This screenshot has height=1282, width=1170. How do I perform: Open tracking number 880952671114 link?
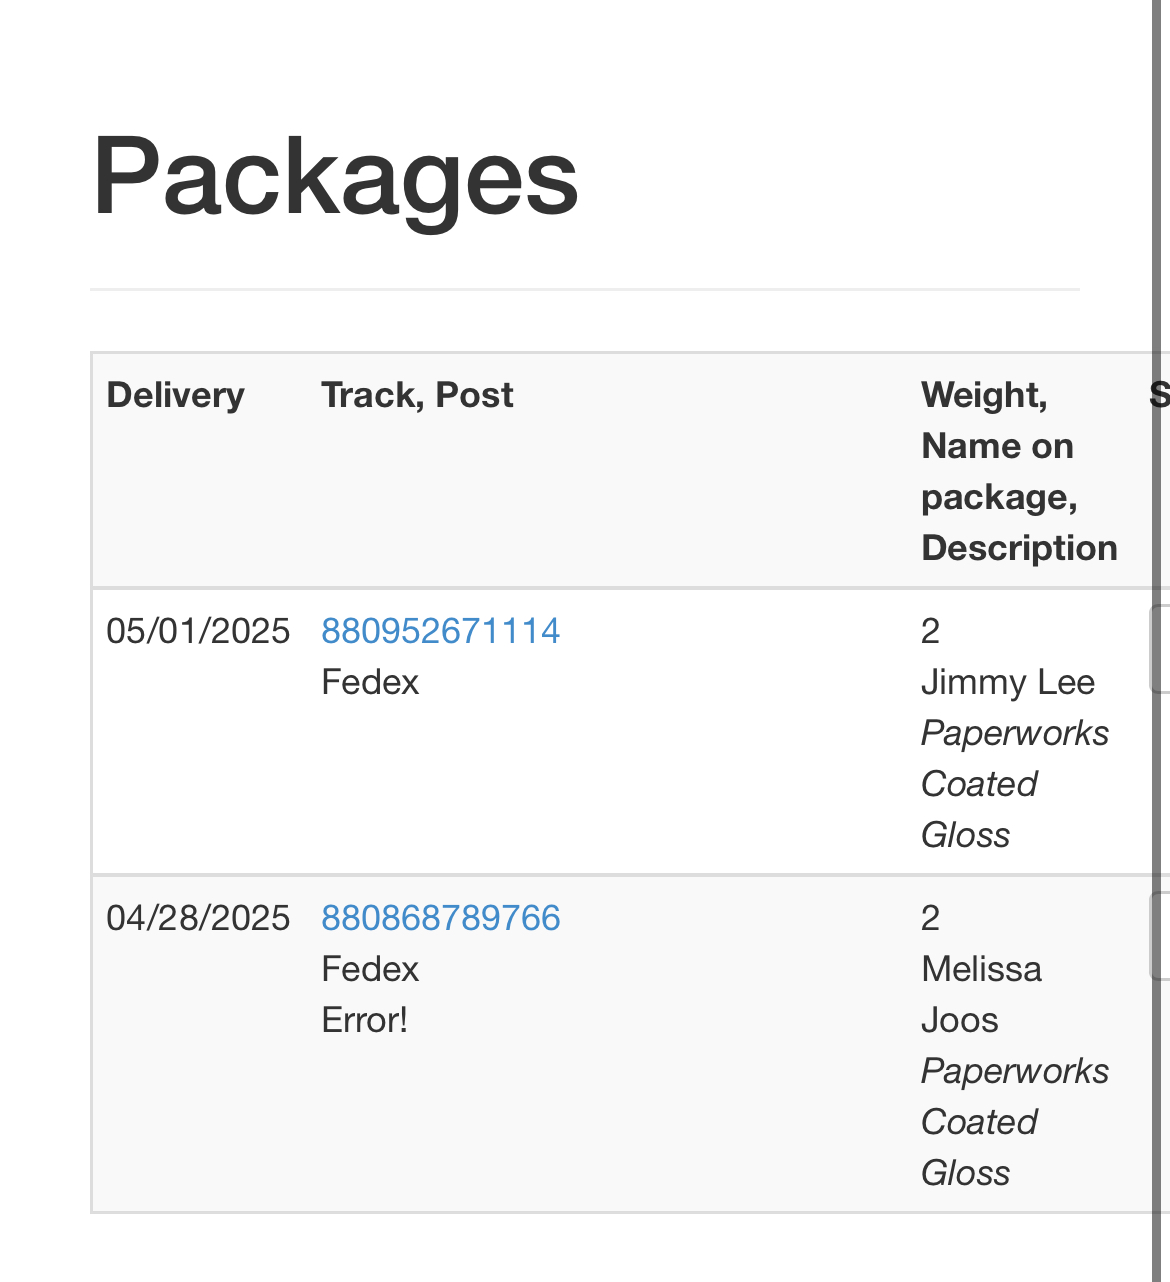(440, 631)
